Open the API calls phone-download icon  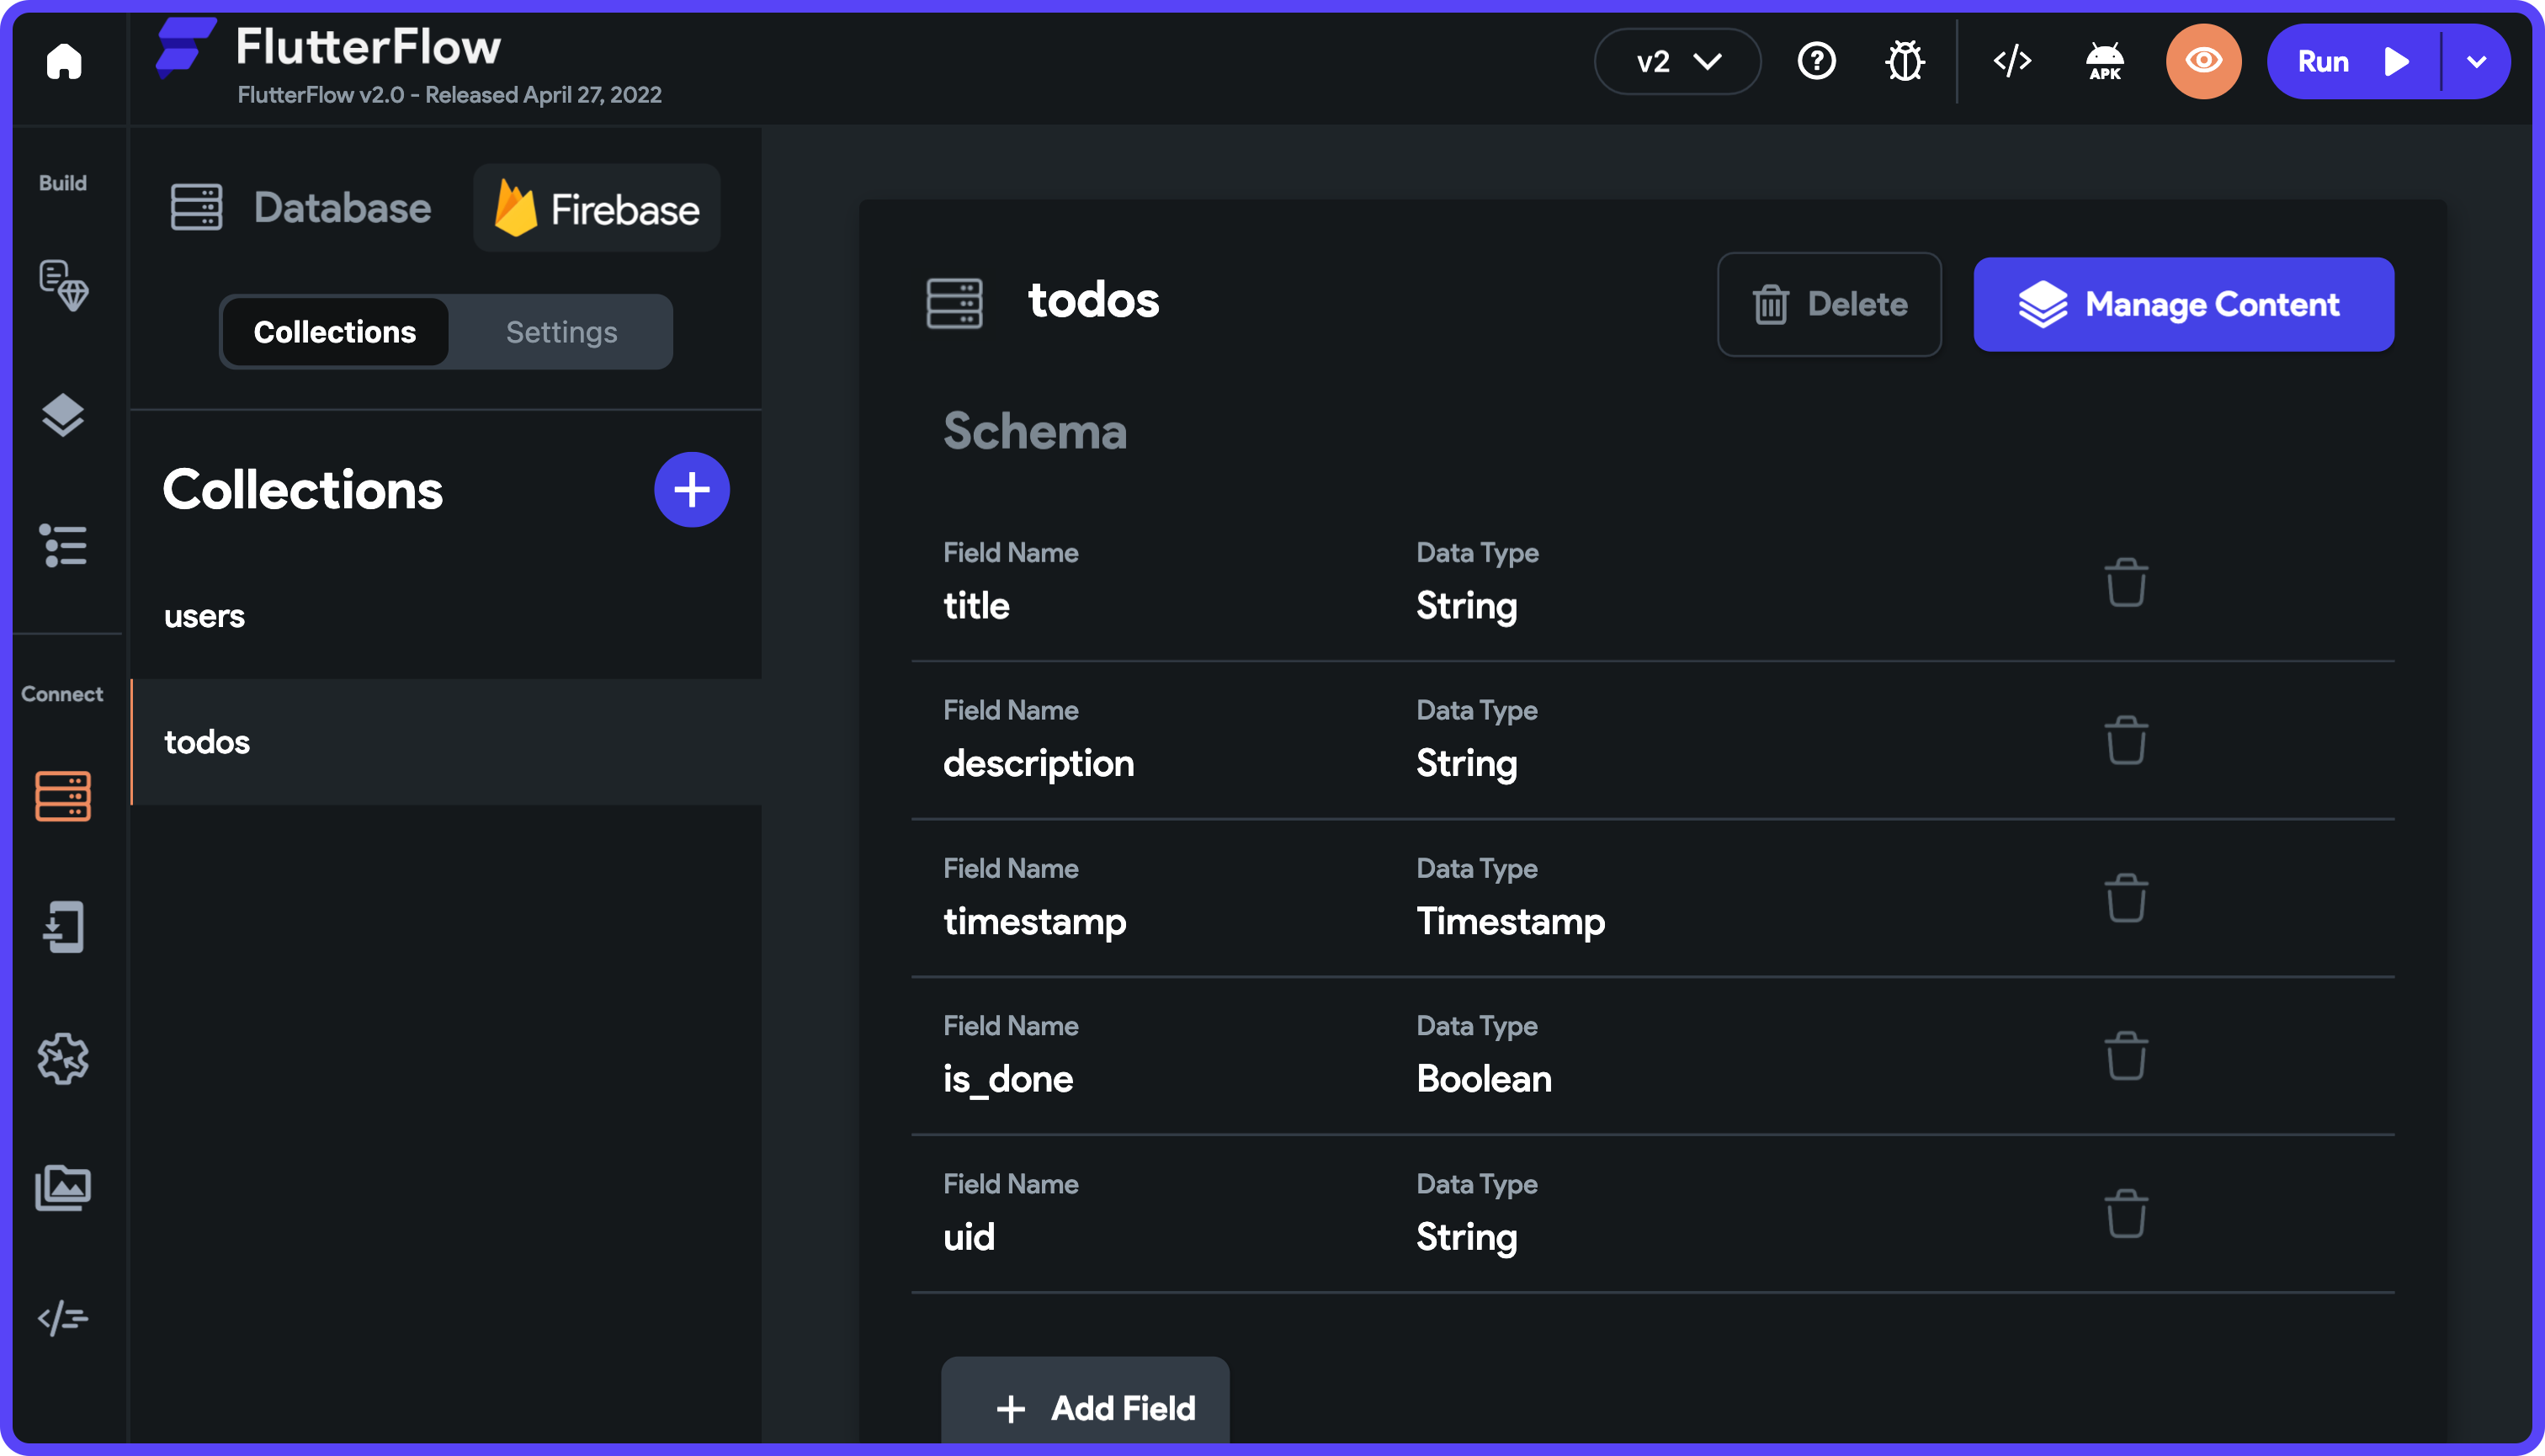pyautogui.click(x=63, y=927)
